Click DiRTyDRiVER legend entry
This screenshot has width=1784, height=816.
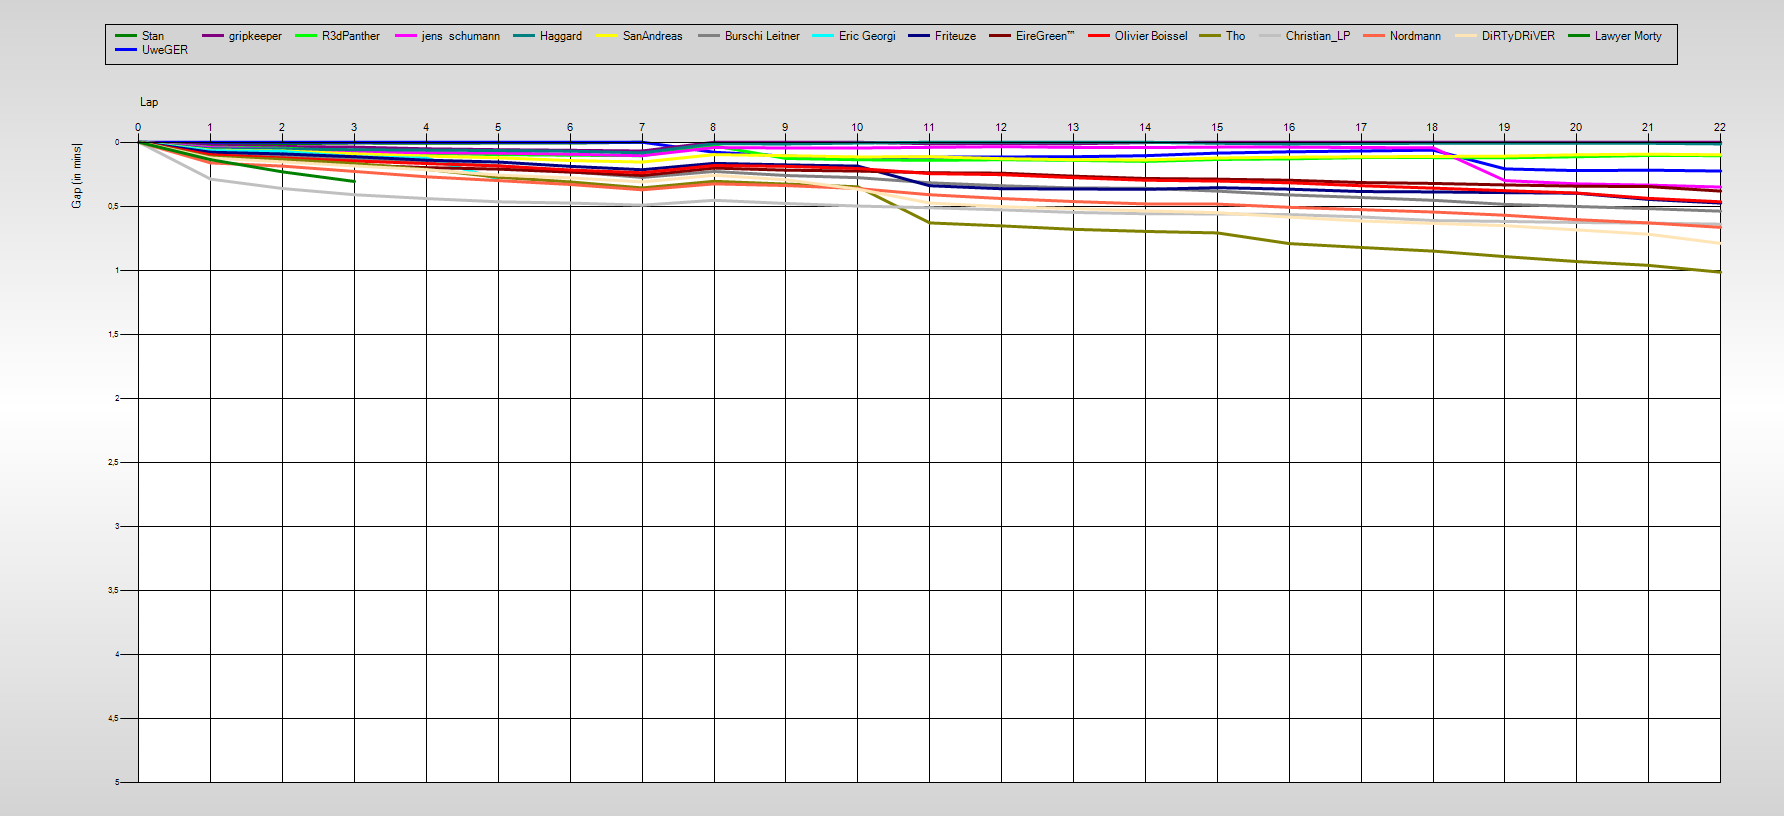[x=1518, y=36]
